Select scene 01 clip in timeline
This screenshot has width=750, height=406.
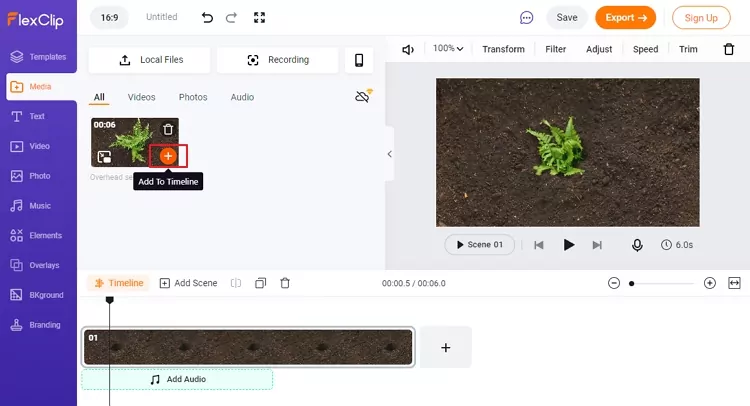click(x=248, y=347)
